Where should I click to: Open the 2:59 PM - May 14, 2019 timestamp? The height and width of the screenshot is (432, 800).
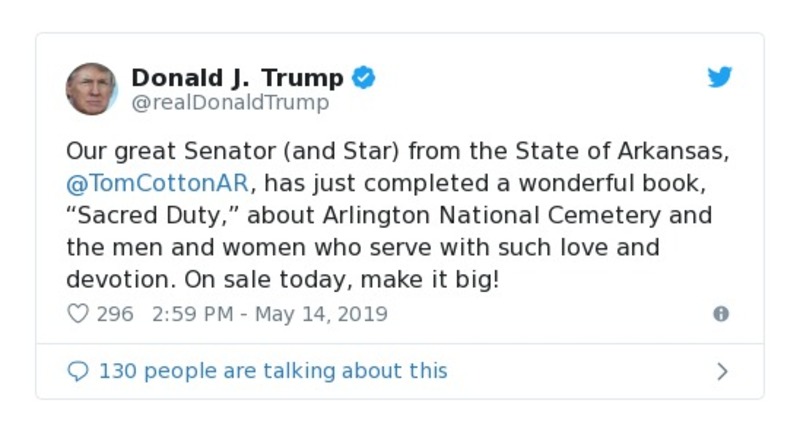coord(270,314)
